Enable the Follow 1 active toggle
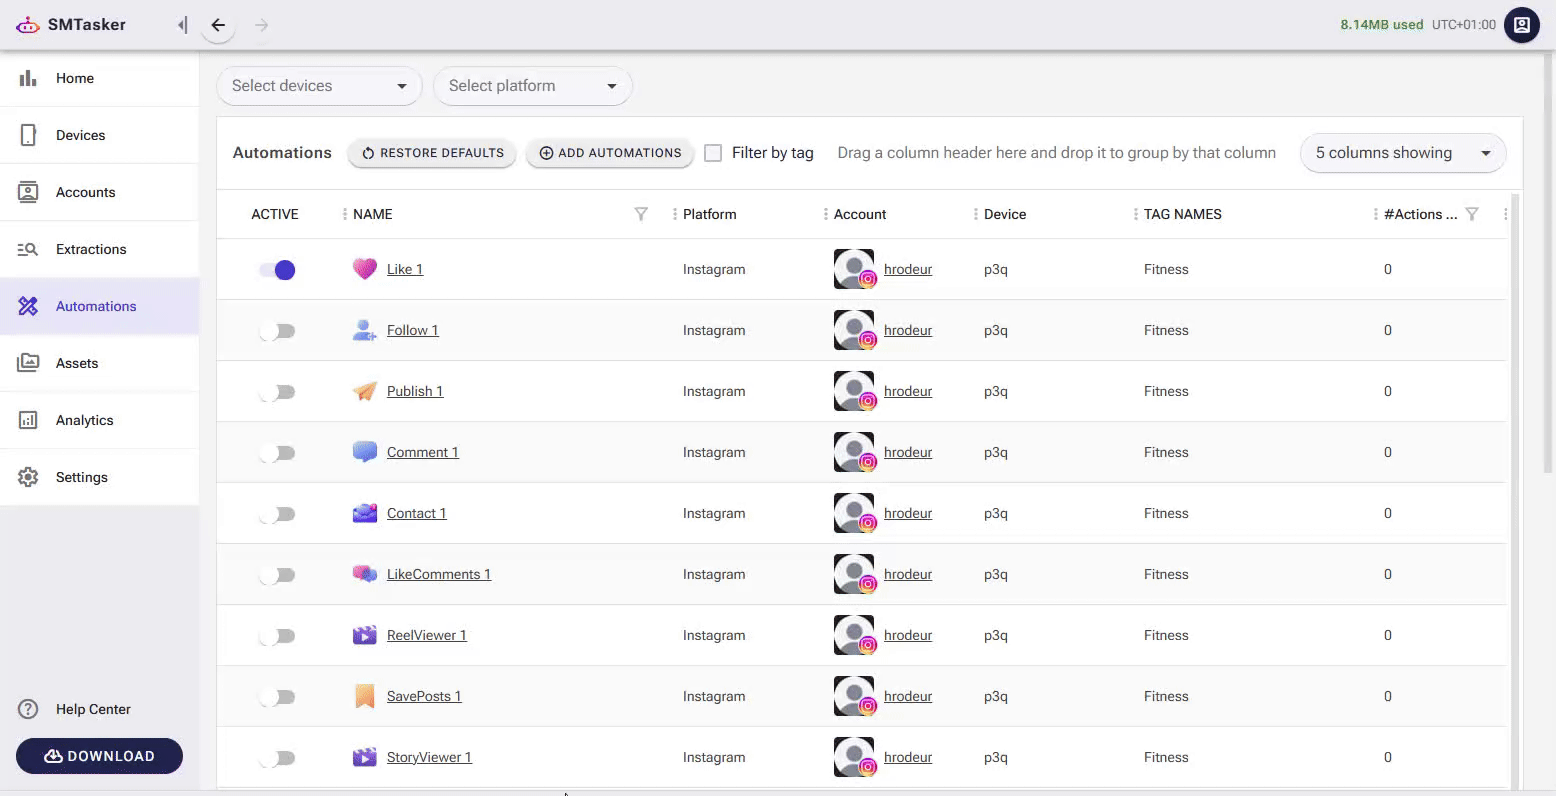This screenshot has width=1556, height=796. point(277,331)
